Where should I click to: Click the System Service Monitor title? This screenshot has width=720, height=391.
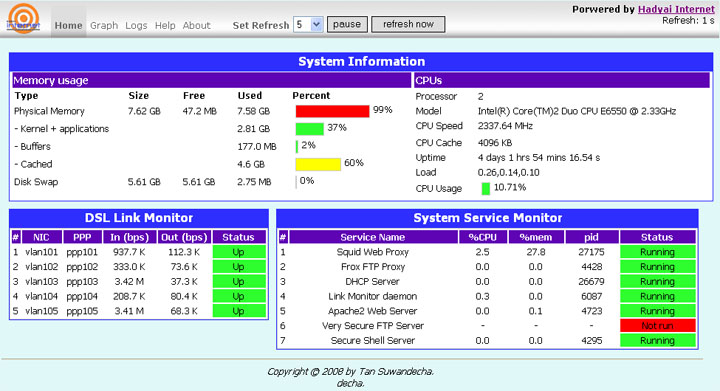(487, 218)
